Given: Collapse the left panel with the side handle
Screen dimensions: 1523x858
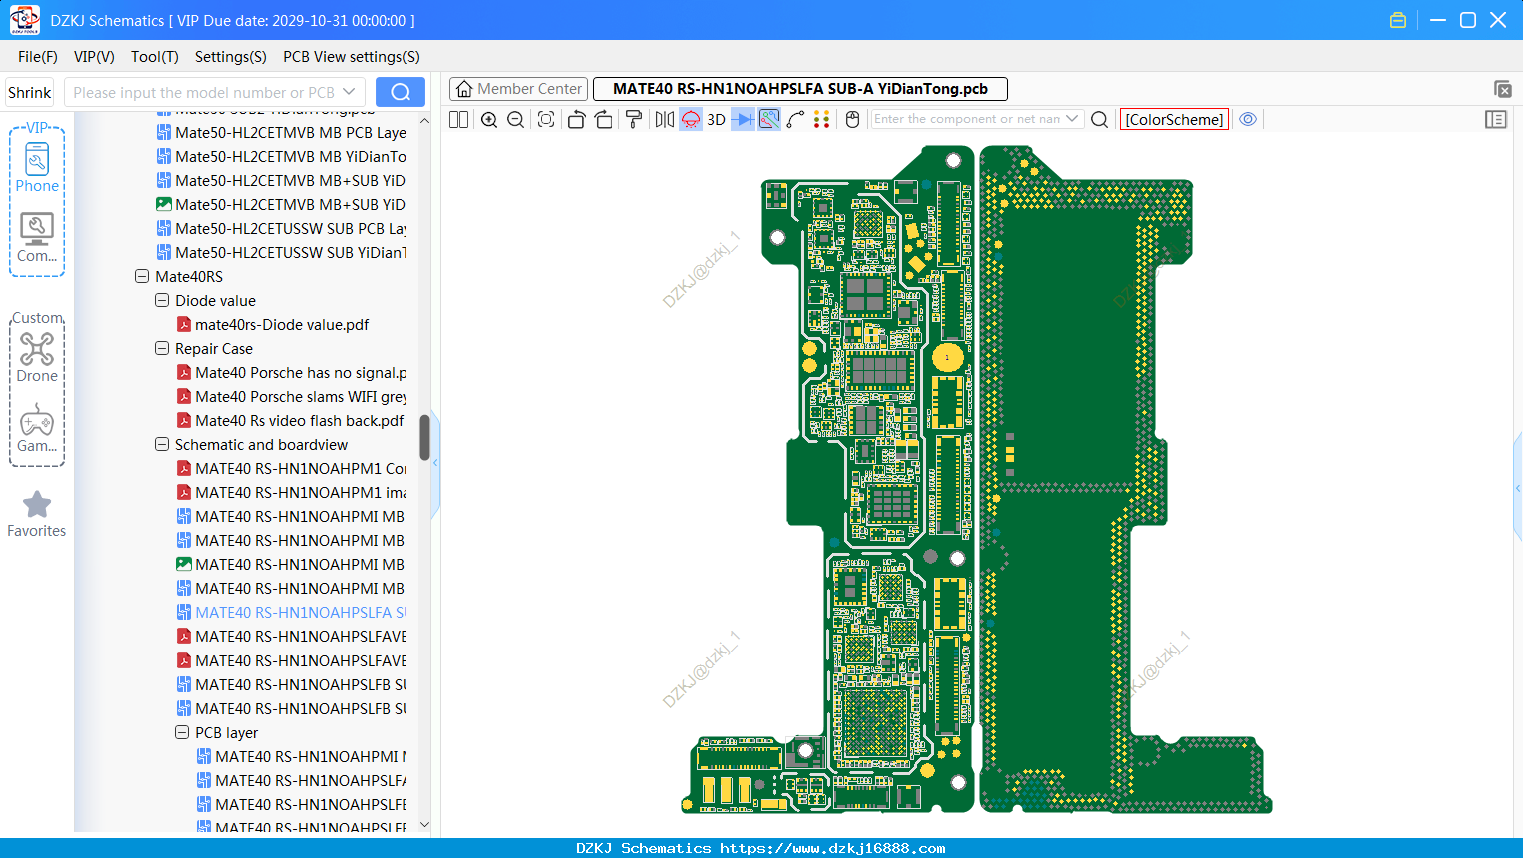Looking at the screenshot, I should click(x=435, y=464).
